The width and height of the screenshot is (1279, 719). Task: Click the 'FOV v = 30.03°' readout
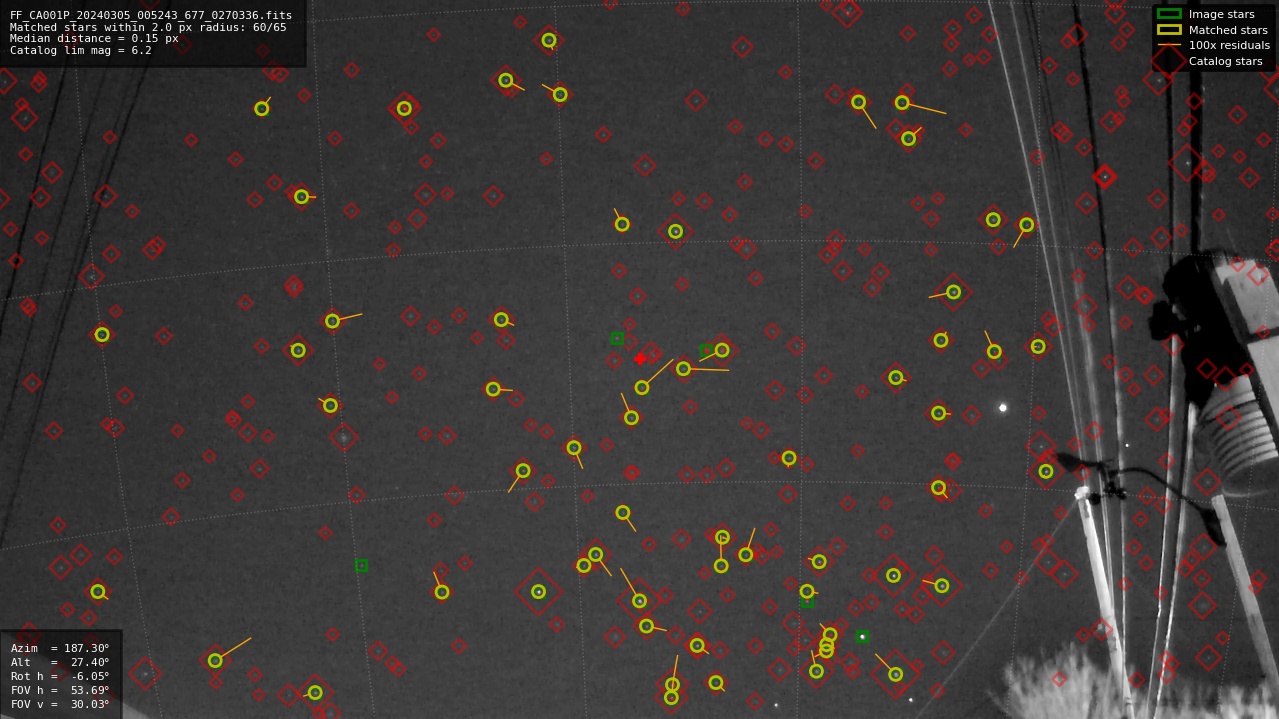pos(60,704)
